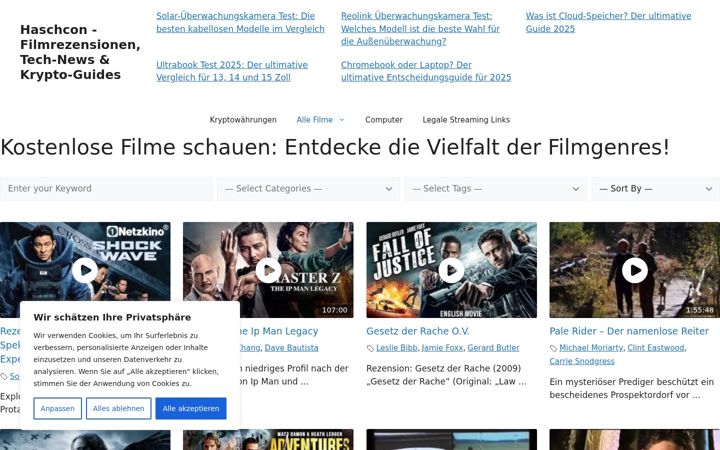Open the Adventures movie thumbnail in second row
This screenshot has height=450, width=720.
(268, 439)
